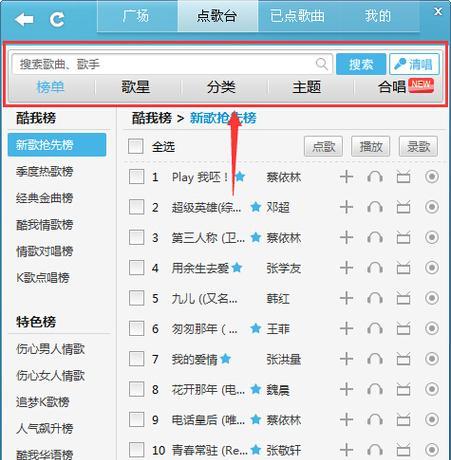Add 电话皇后 with the plus icon
This screenshot has height=460, width=451.
click(346, 419)
